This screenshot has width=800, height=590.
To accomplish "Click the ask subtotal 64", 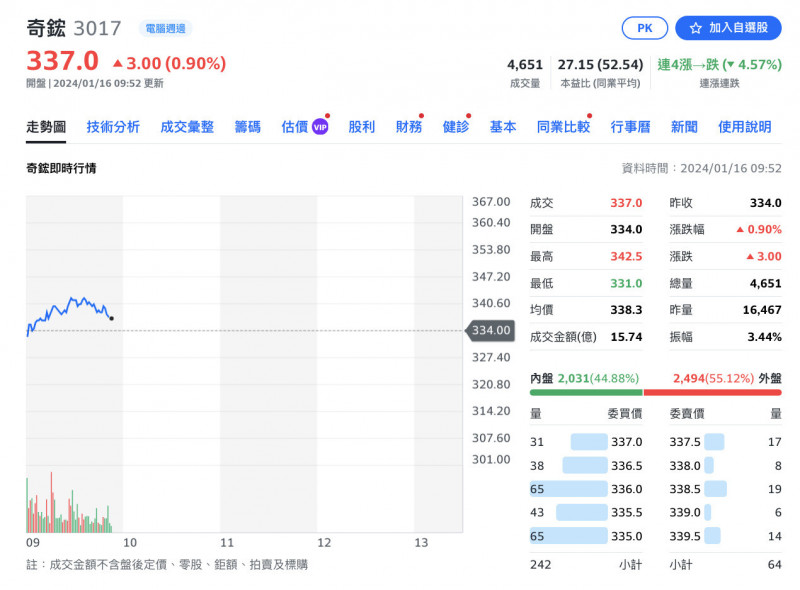I will coord(774,565).
